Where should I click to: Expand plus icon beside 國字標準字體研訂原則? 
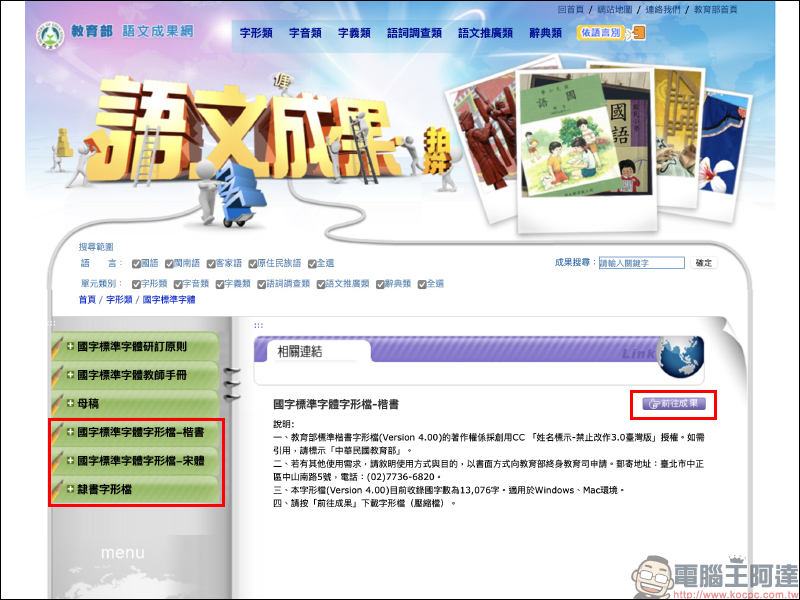(x=70, y=346)
